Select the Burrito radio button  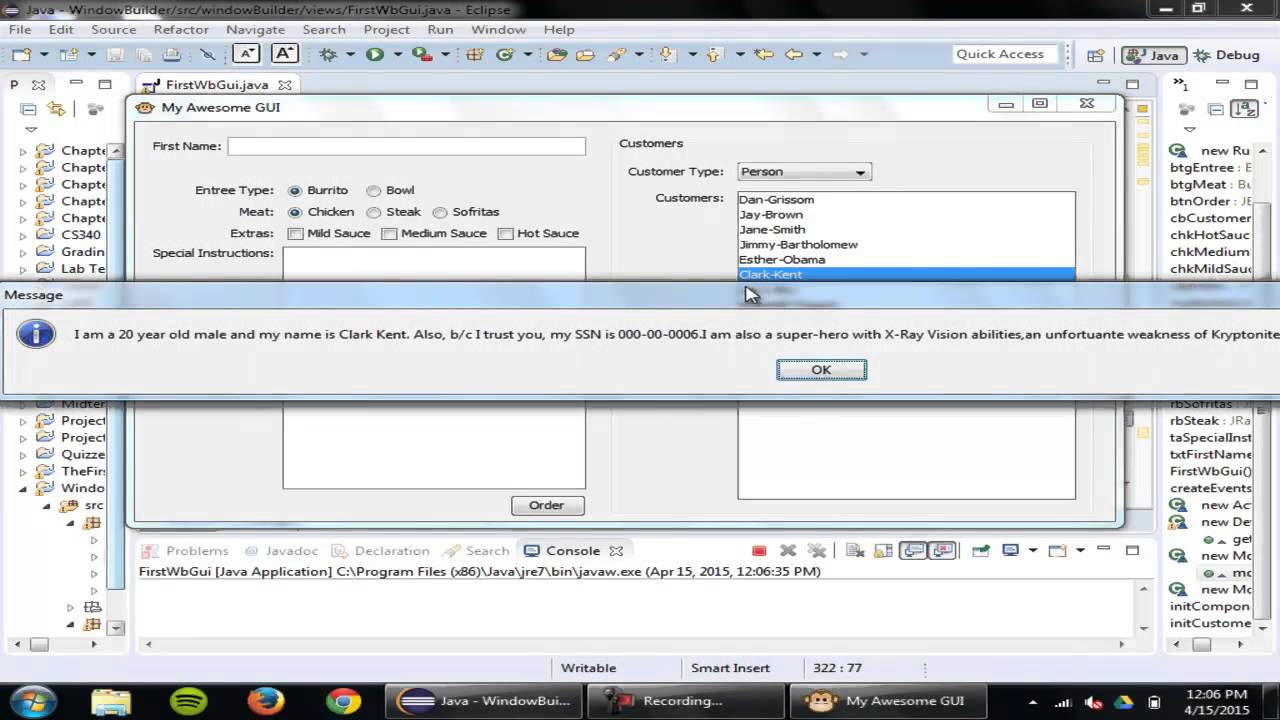[x=295, y=190]
